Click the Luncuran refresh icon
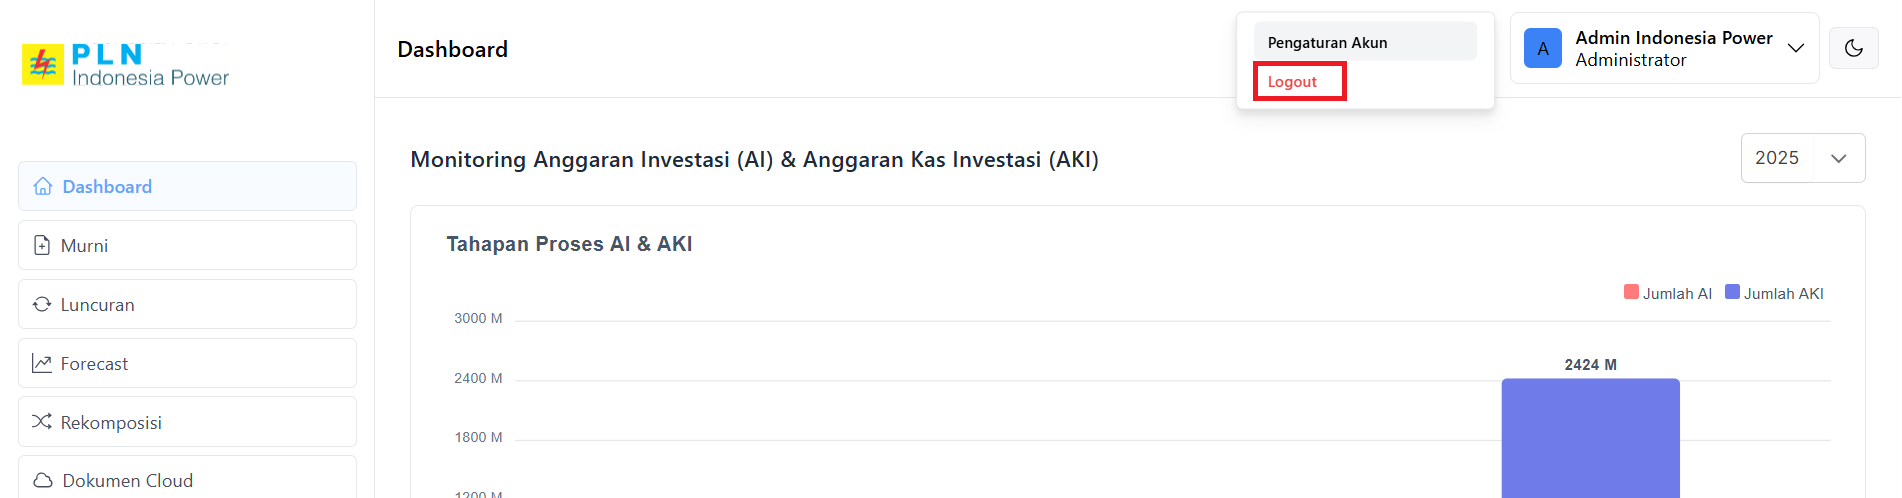 click(42, 304)
